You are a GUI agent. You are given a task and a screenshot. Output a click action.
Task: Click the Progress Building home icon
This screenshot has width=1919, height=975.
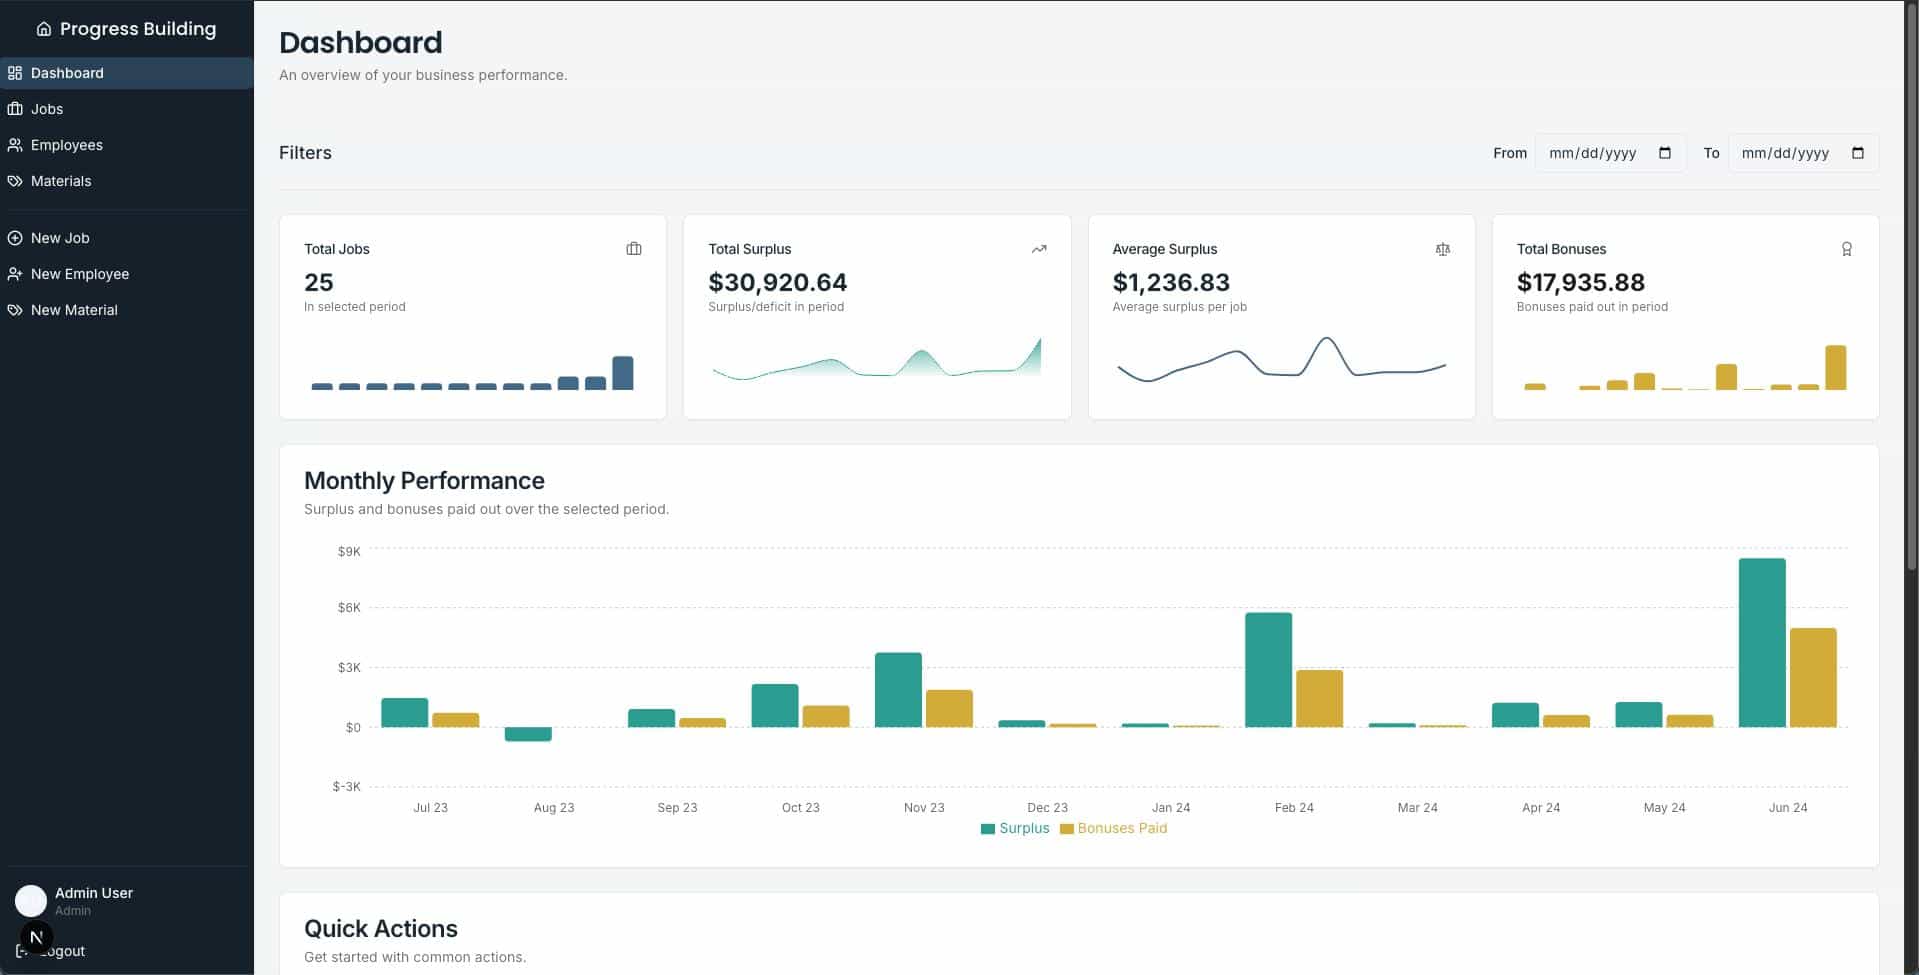click(x=43, y=29)
